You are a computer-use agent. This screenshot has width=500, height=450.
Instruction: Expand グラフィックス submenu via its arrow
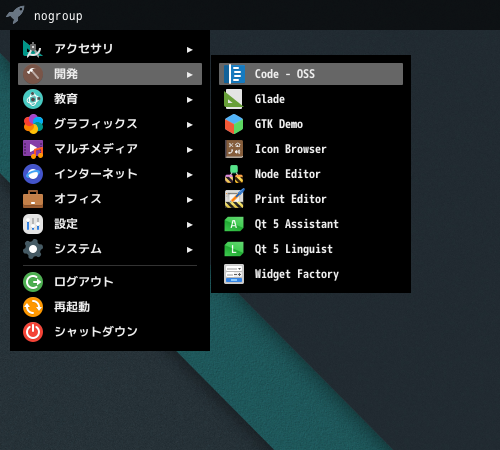click(190, 125)
